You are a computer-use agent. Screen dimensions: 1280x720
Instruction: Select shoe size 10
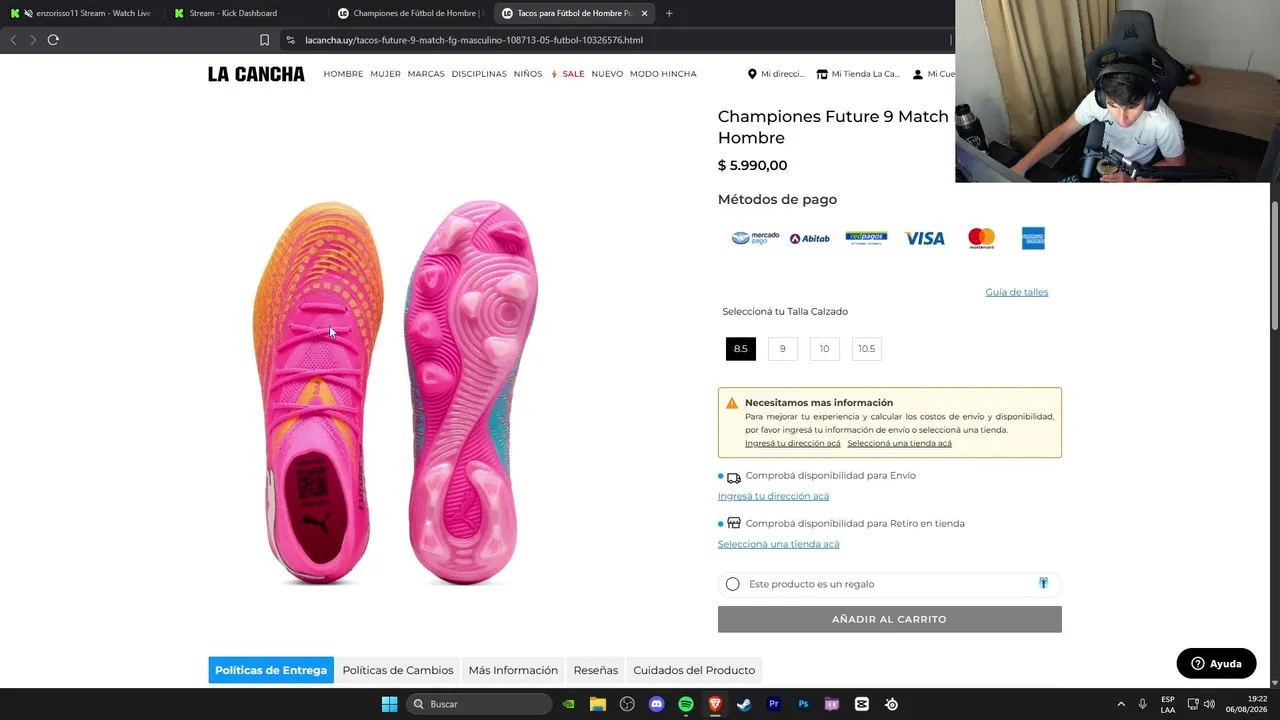point(824,348)
